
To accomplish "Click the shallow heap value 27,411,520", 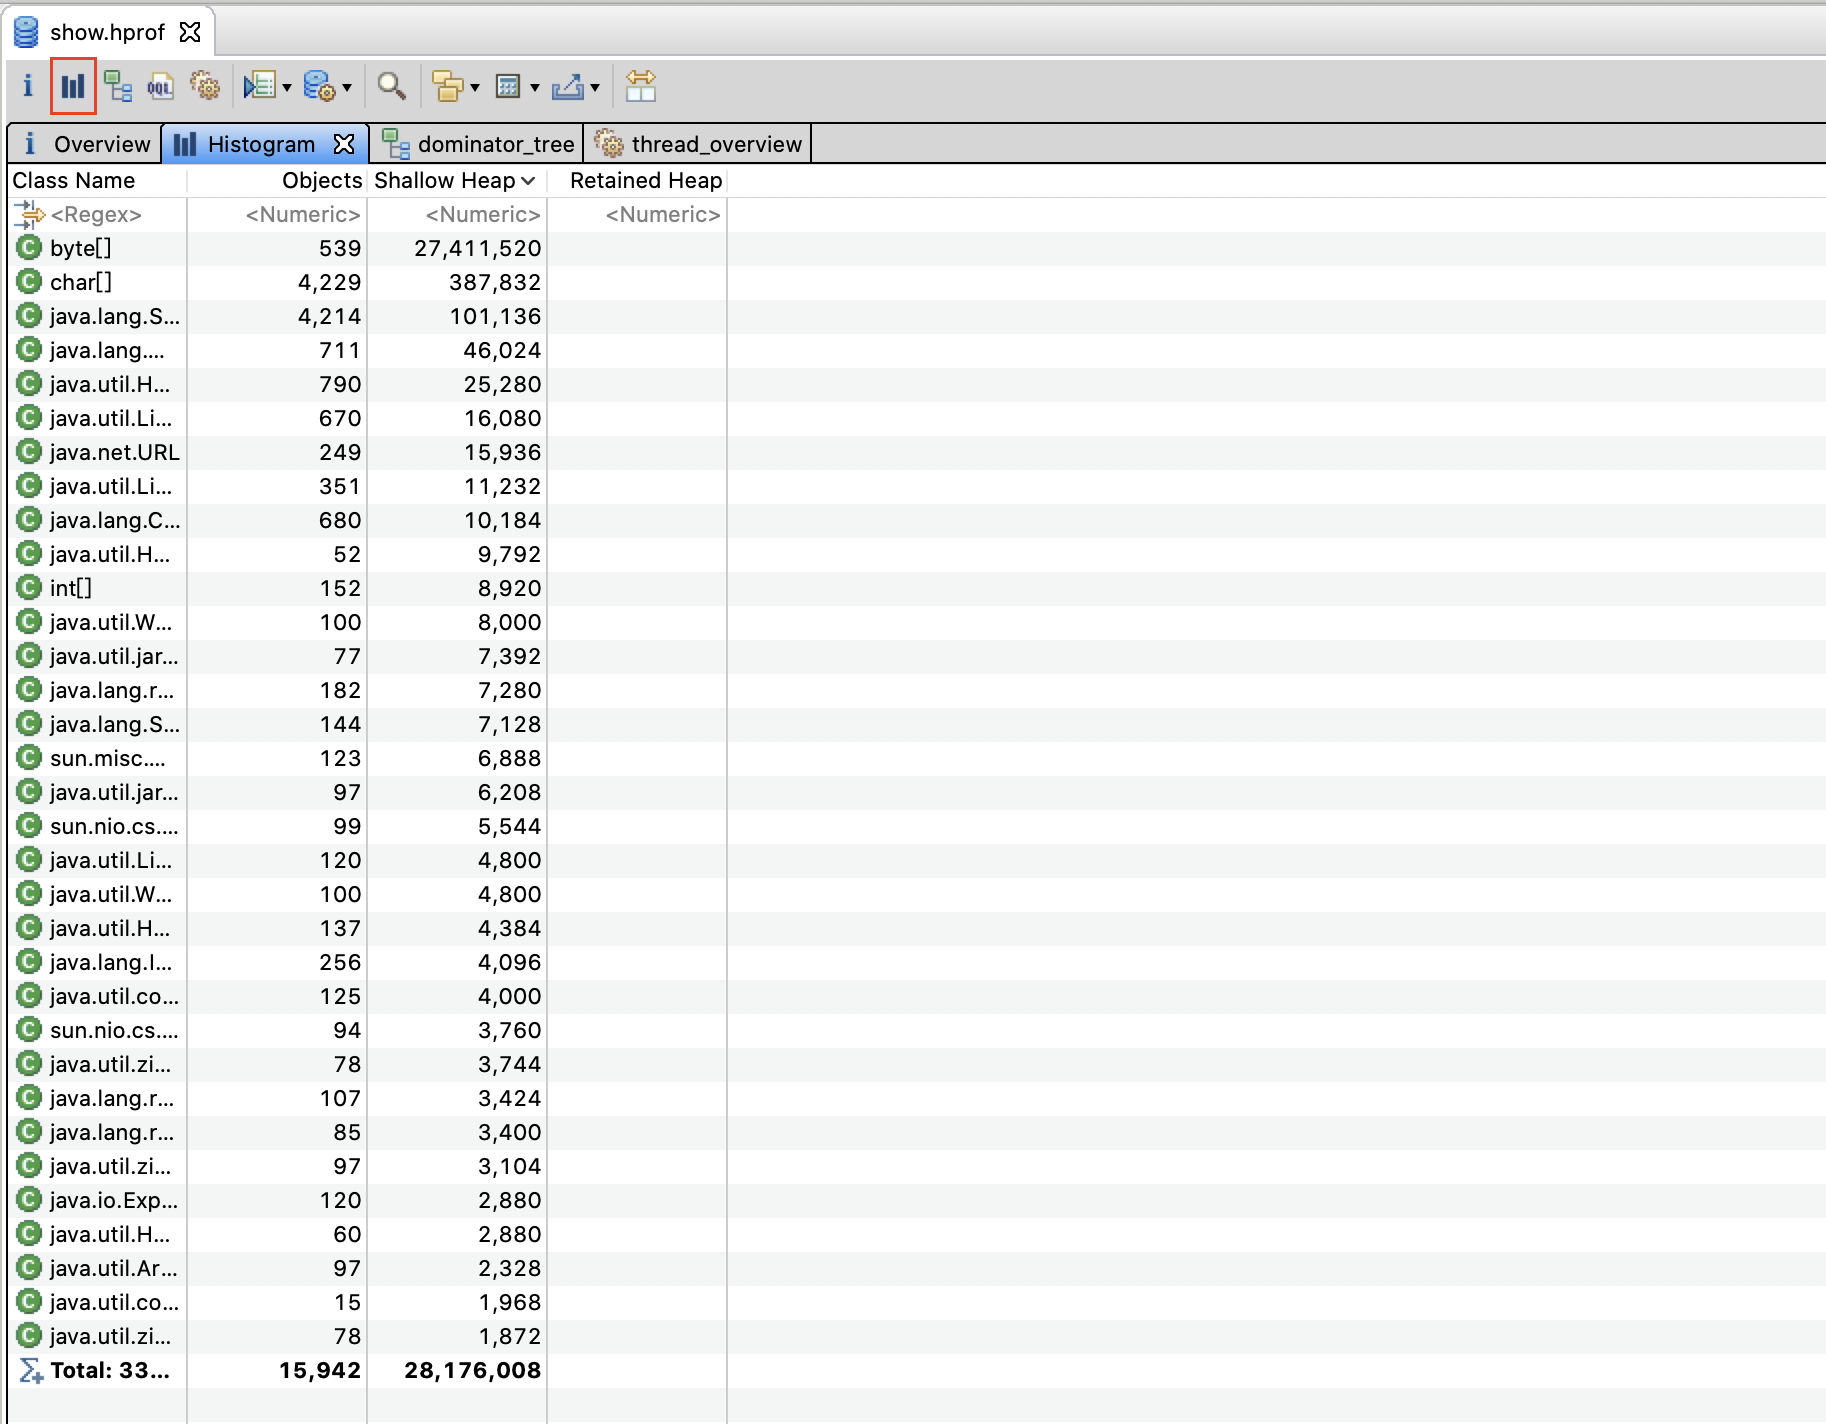I will pyautogui.click(x=478, y=248).
